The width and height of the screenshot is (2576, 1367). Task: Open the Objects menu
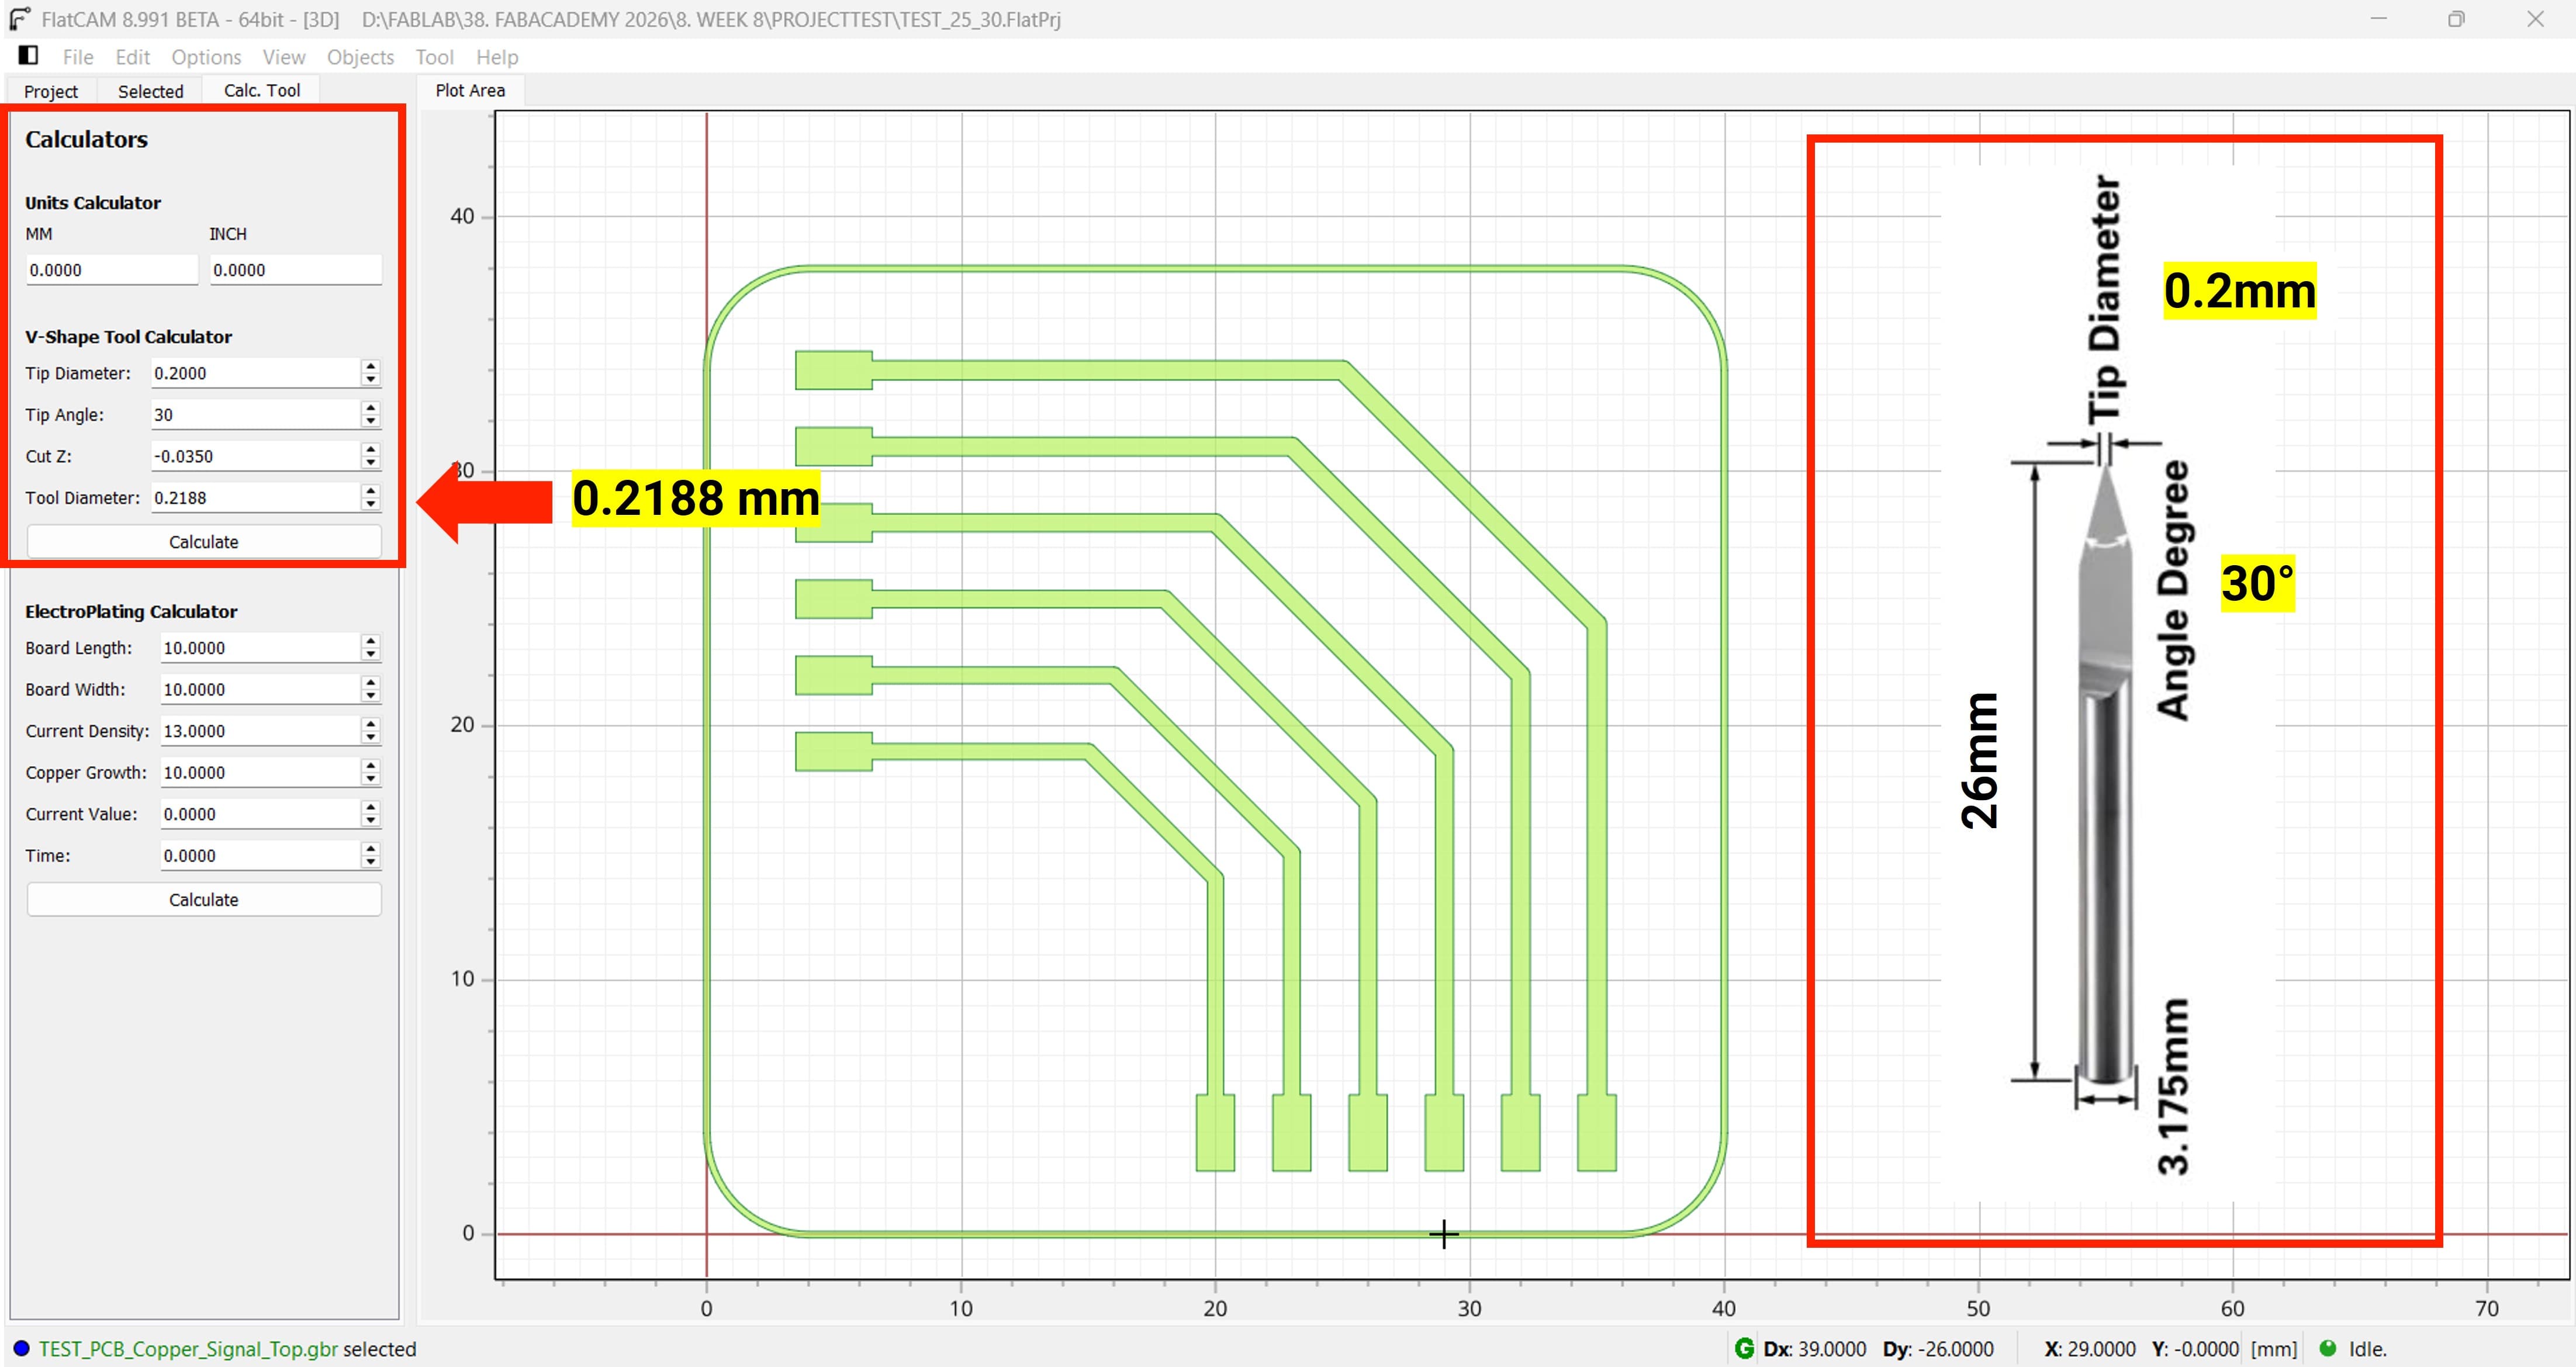tap(360, 57)
